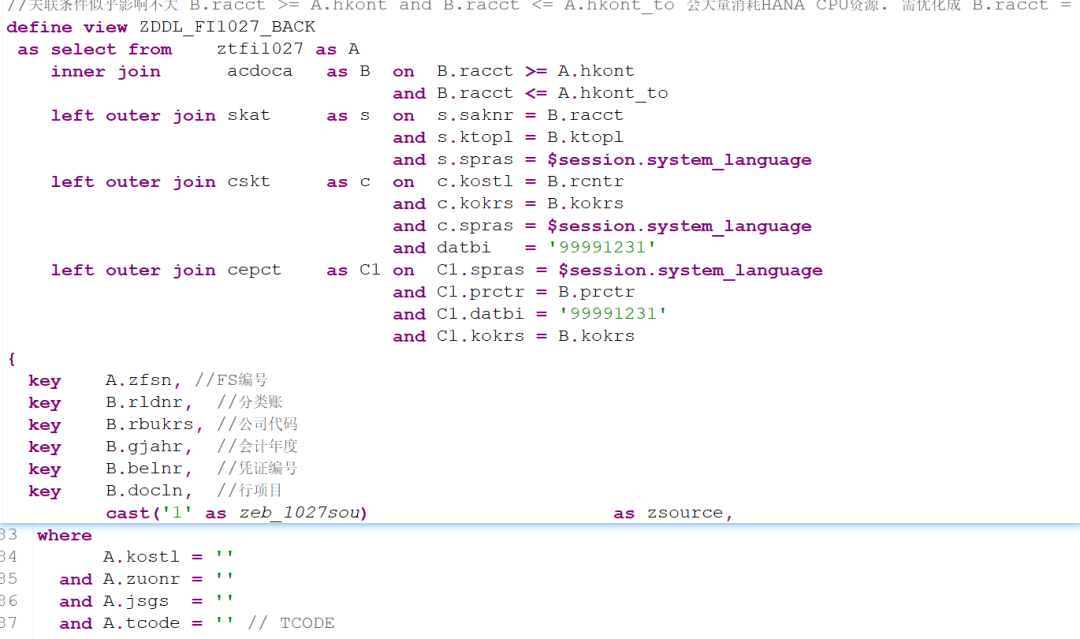The image size is (1080, 639).
Task: Click $session.system_language after c.spras
Action: [x=679, y=226]
